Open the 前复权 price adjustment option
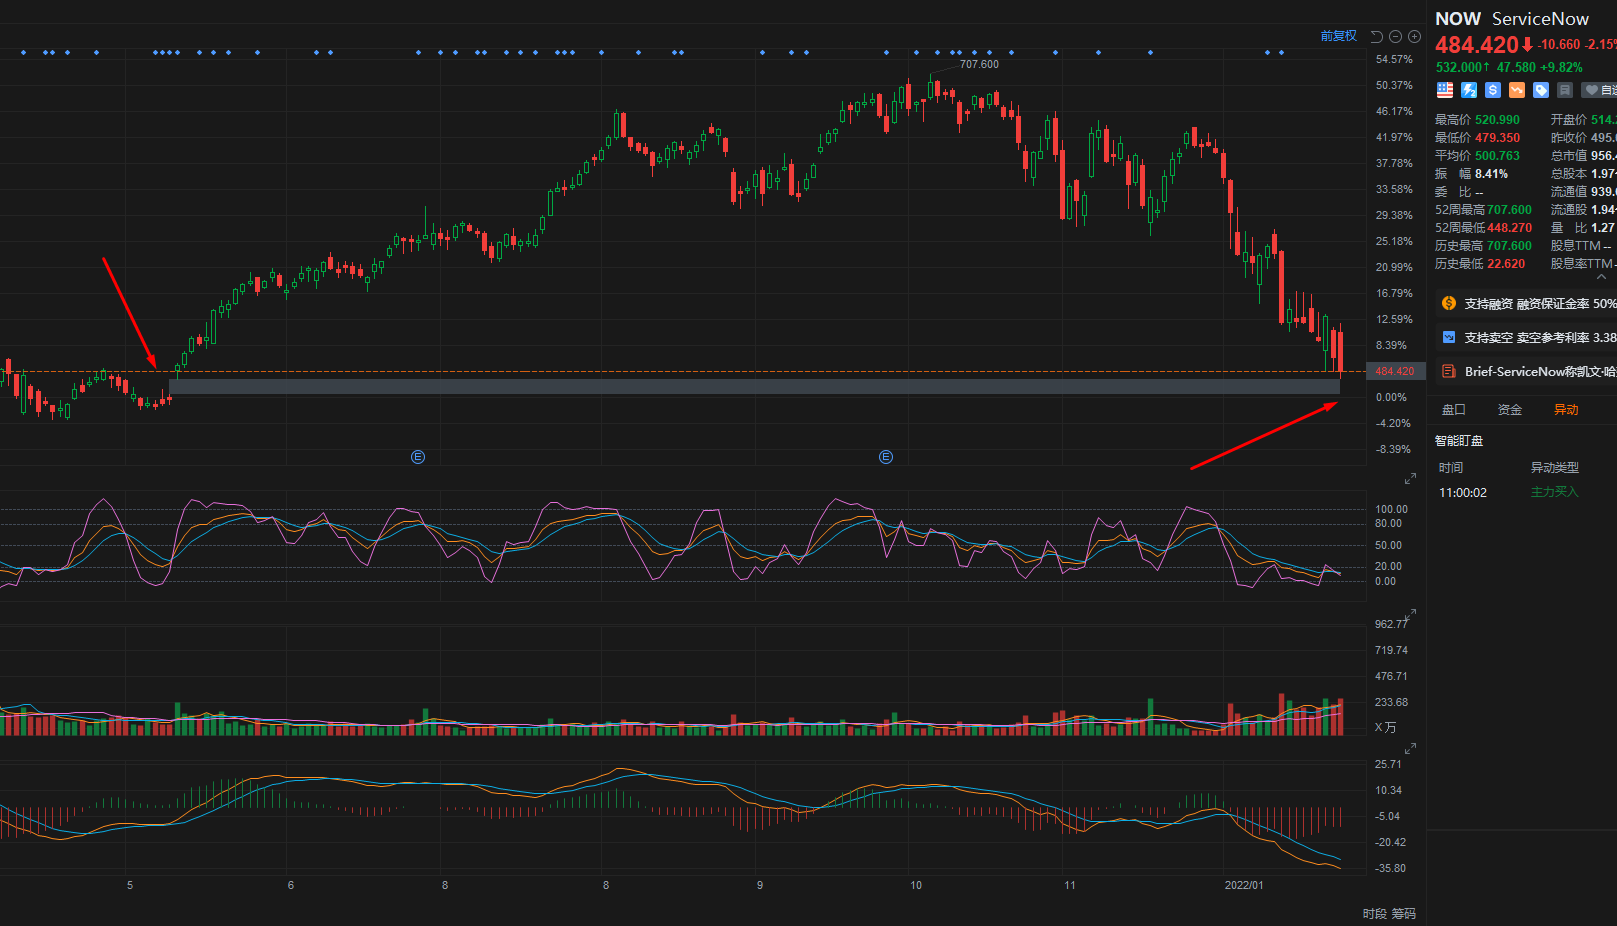The width and height of the screenshot is (1617, 926). point(1339,36)
